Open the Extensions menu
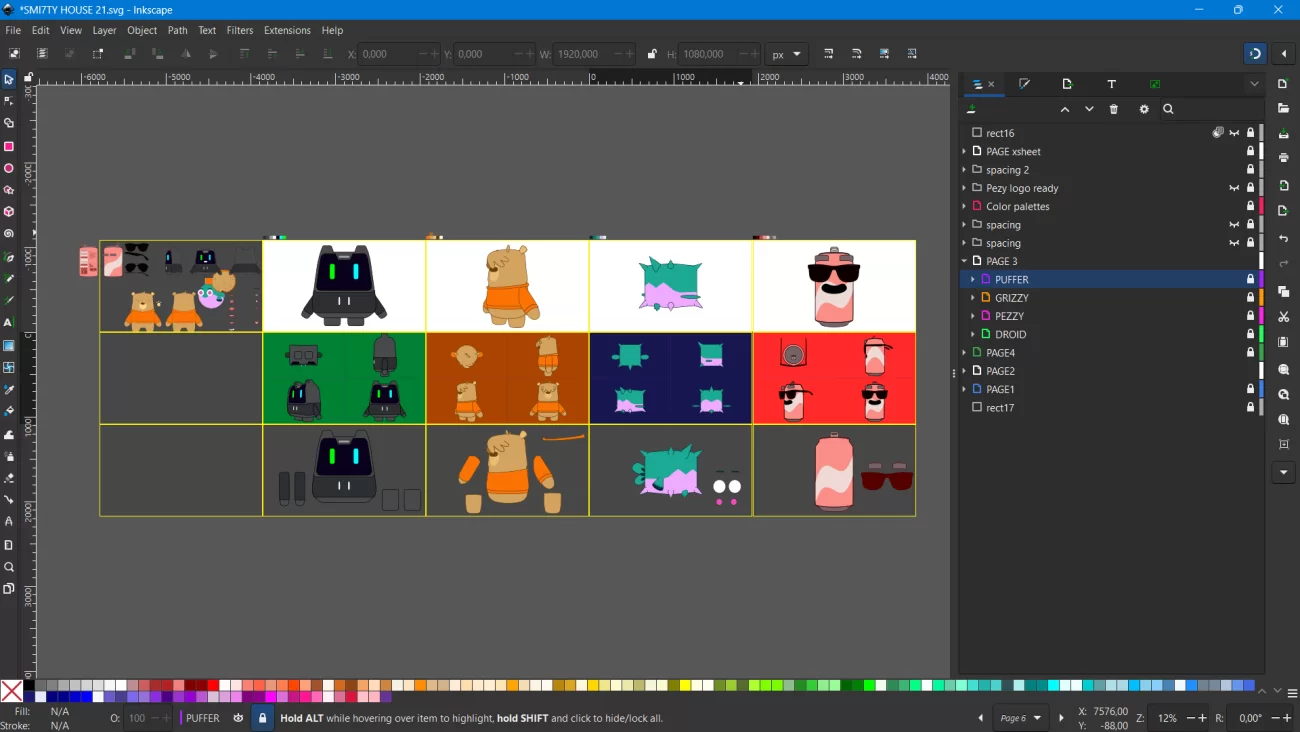 pyautogui.click(x=287, y=30)
